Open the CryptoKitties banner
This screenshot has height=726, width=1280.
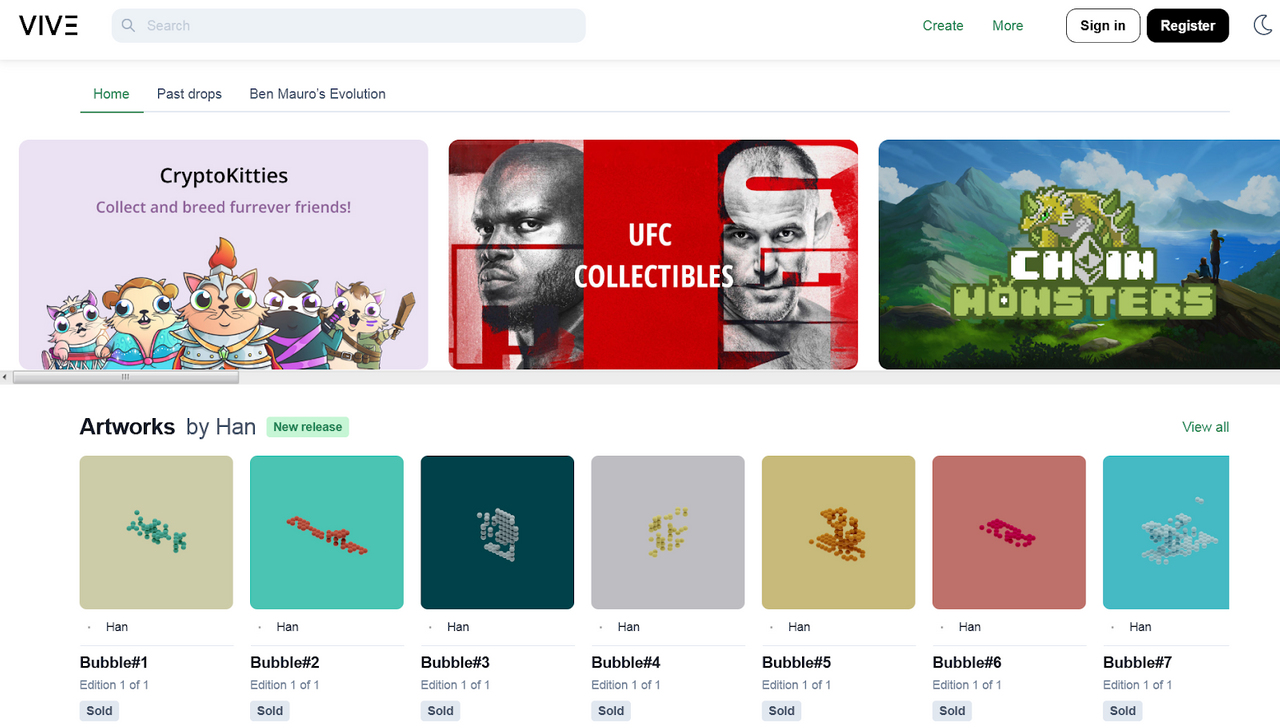(223, 254)
